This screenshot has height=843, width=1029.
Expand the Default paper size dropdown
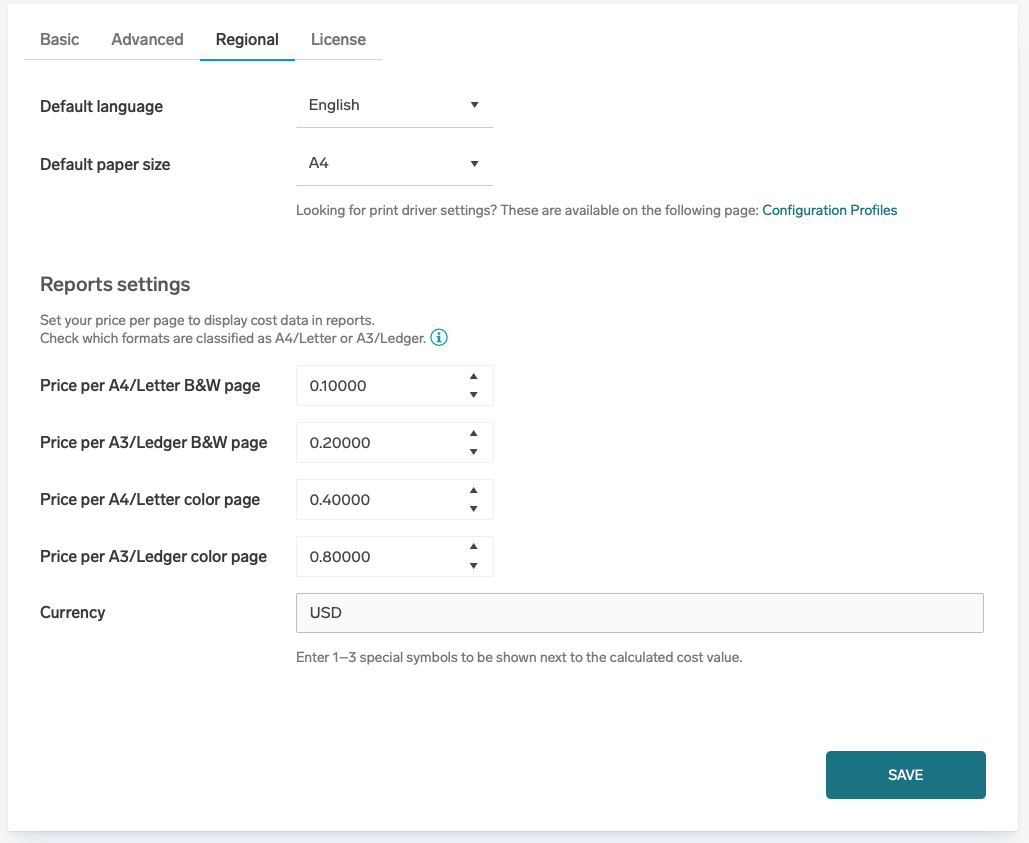point(394,164)
